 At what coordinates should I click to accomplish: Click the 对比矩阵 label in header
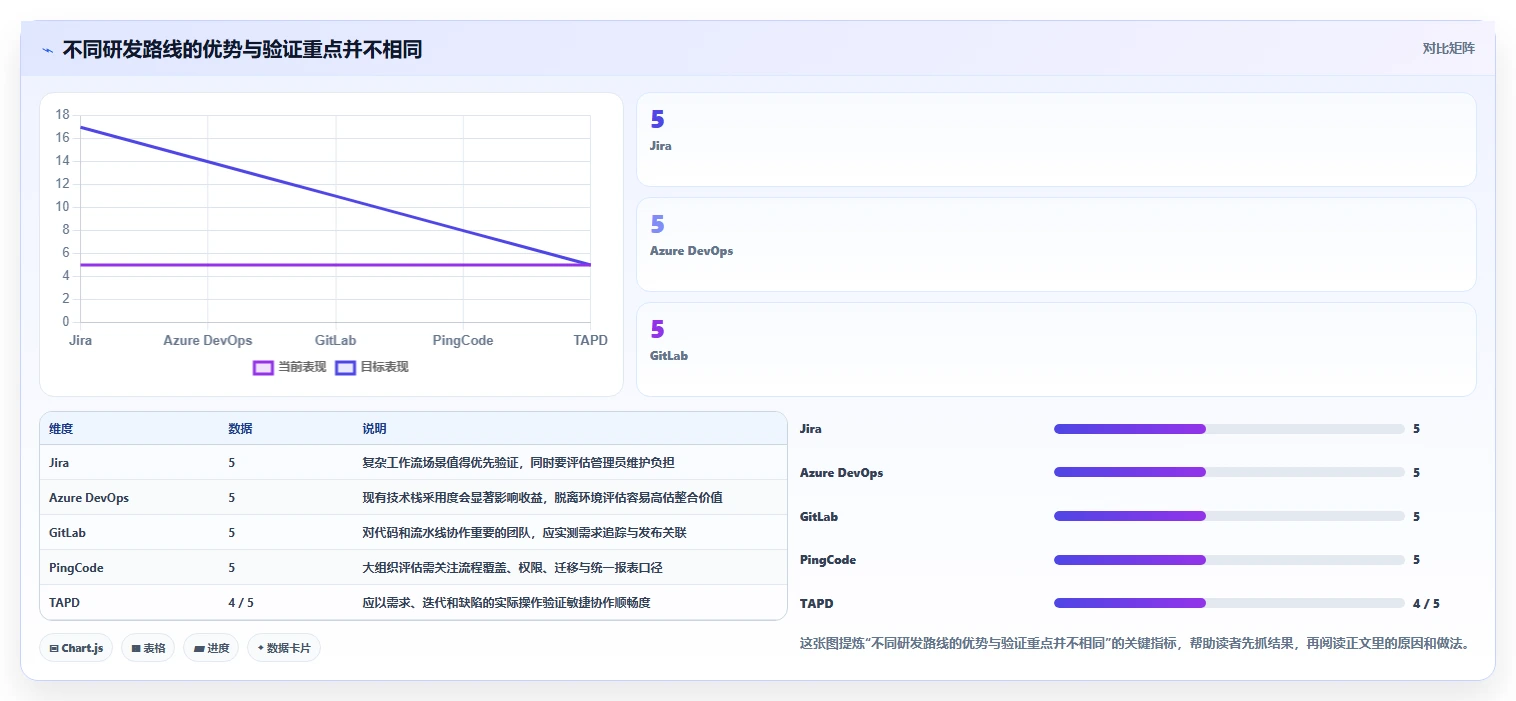coord(1448,48)
